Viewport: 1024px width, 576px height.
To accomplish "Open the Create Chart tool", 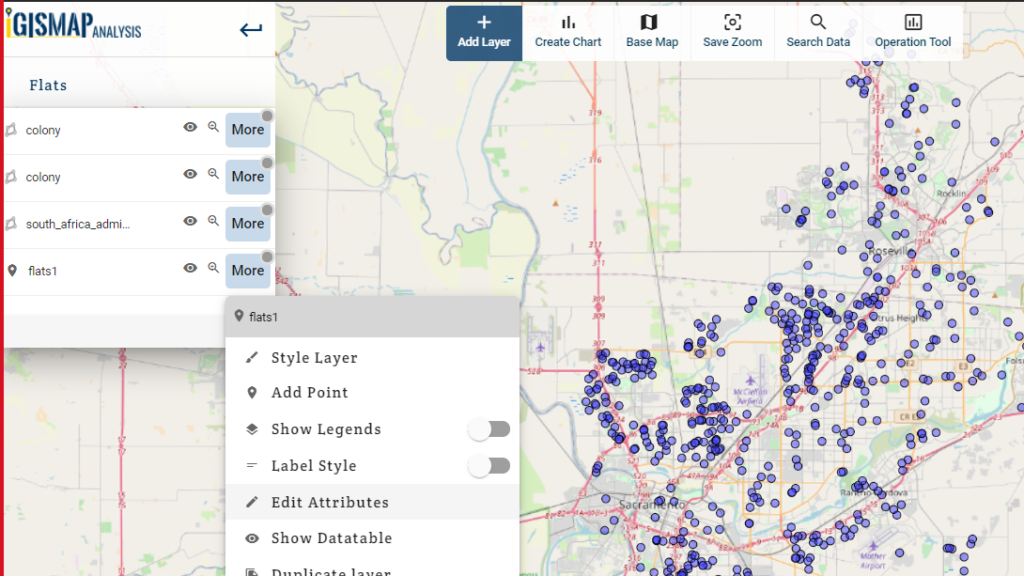I will [568, 30].
